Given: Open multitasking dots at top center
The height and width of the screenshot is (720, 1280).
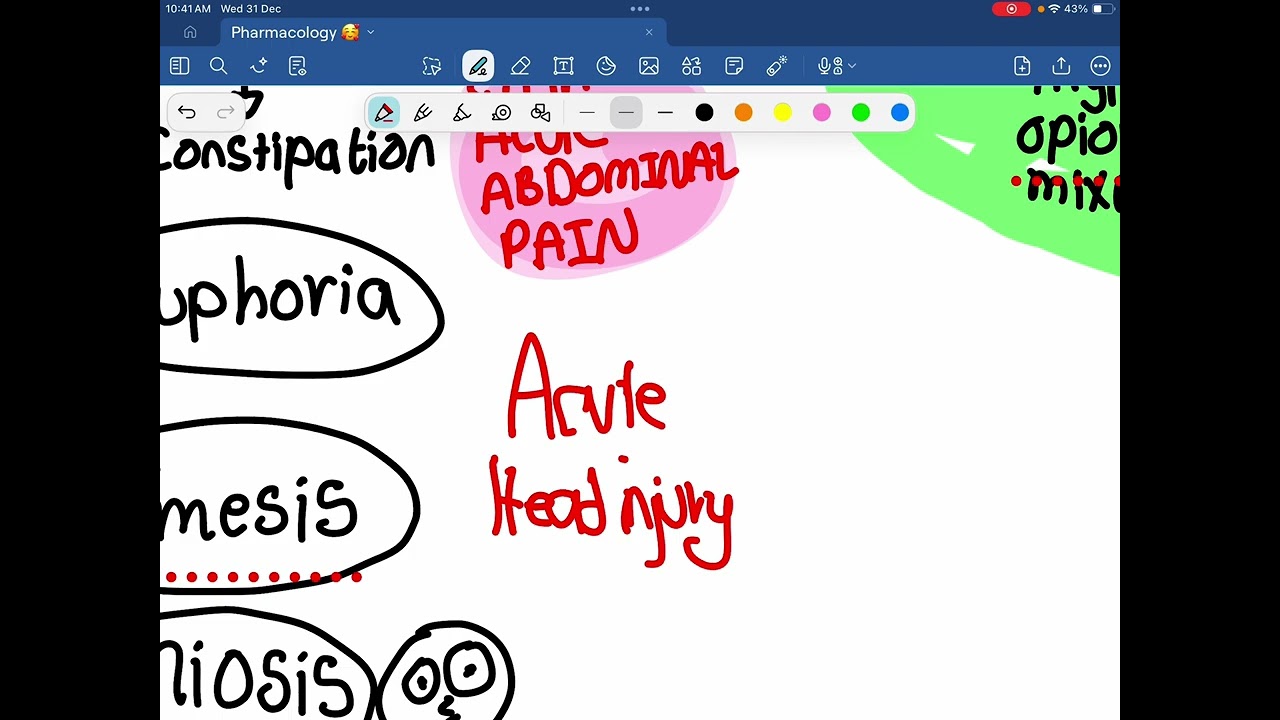Looking at the screenshot, I should coord(640,9).
